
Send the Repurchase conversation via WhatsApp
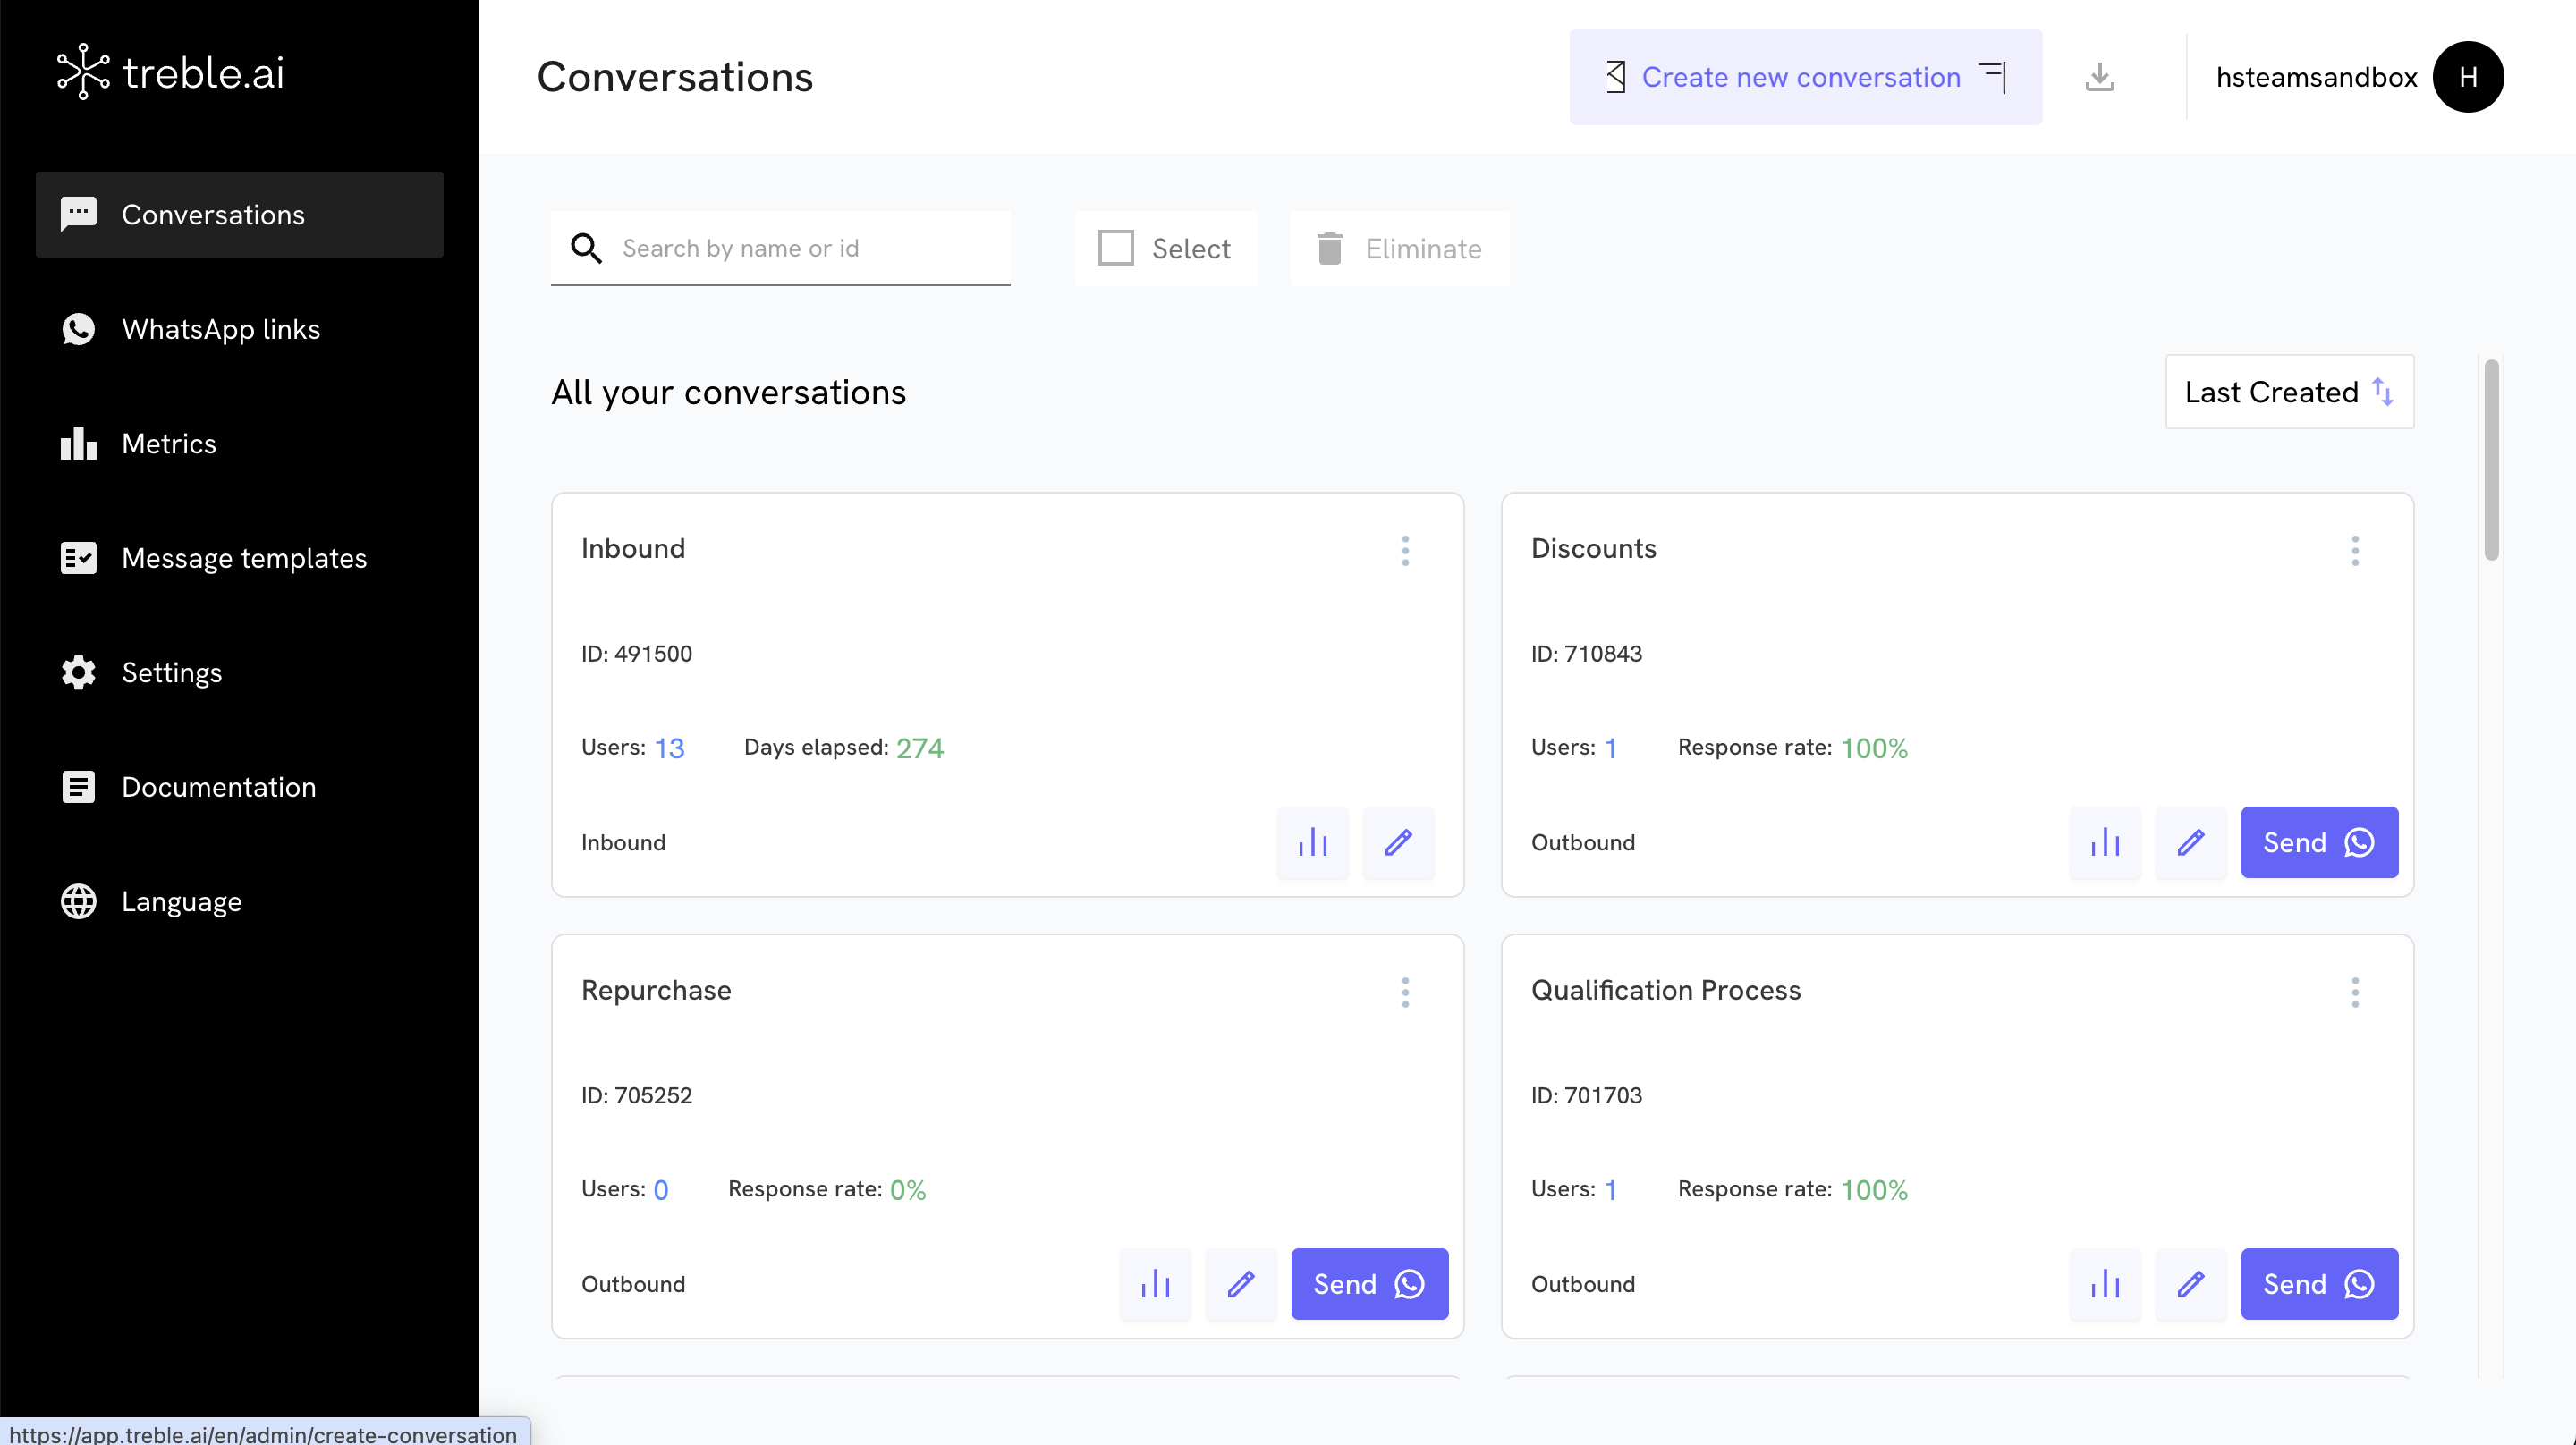[1368, 1284]
